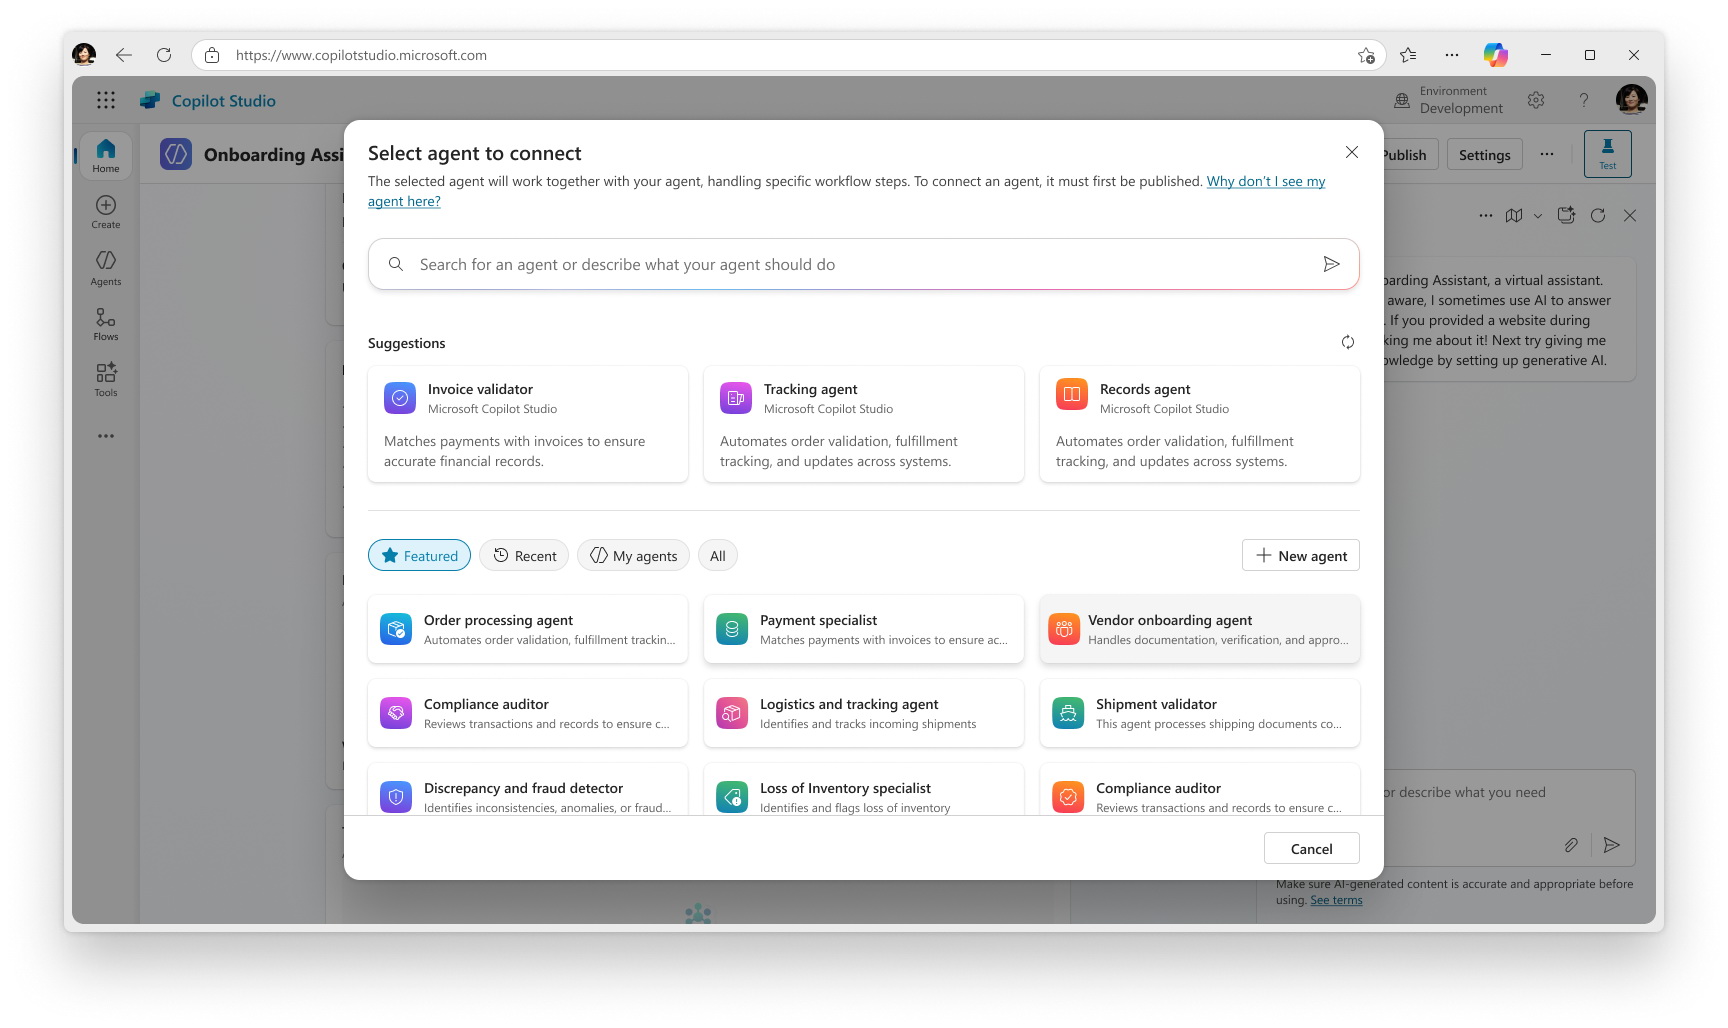1728x1028 pixels.
Task: Open the app launcher waffle icon
Action: coord(106,100)
